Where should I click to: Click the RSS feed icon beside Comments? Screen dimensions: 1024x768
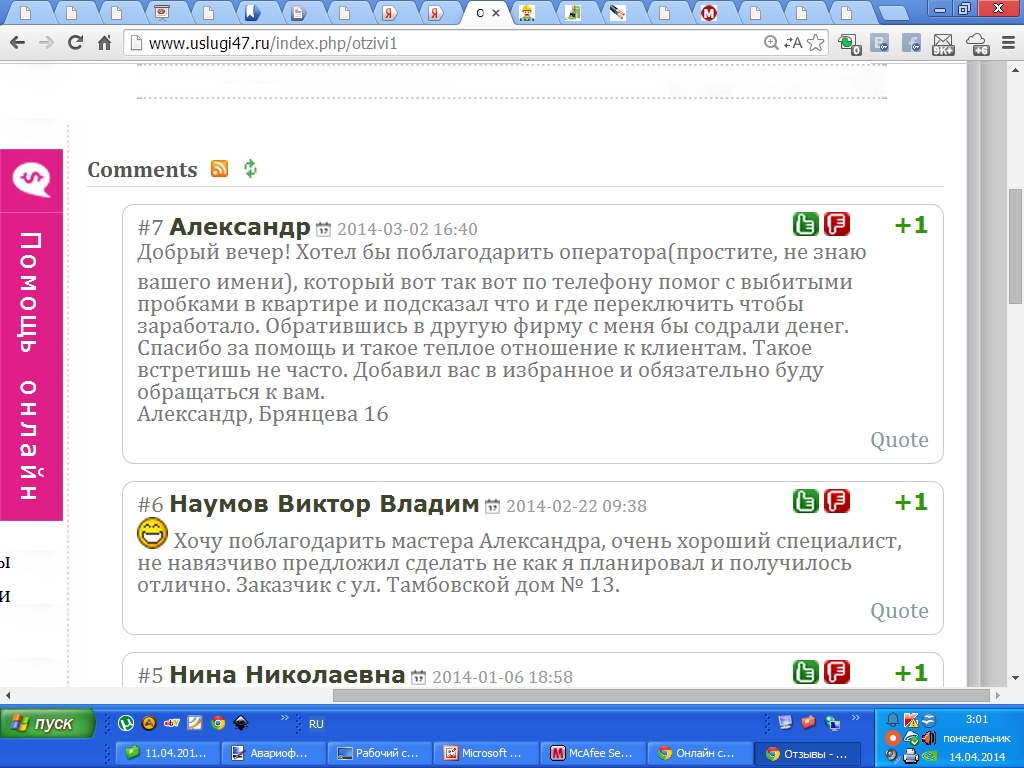(x=219, y=168)
